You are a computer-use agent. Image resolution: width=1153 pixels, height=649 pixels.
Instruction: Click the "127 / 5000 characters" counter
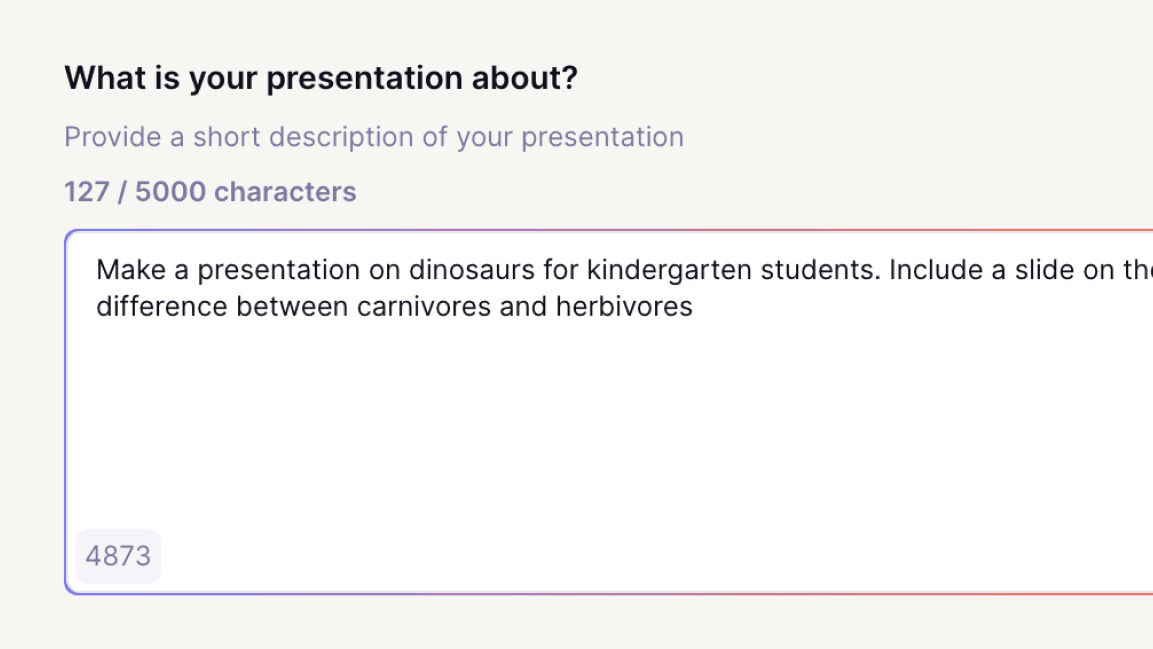click(210, 191)
